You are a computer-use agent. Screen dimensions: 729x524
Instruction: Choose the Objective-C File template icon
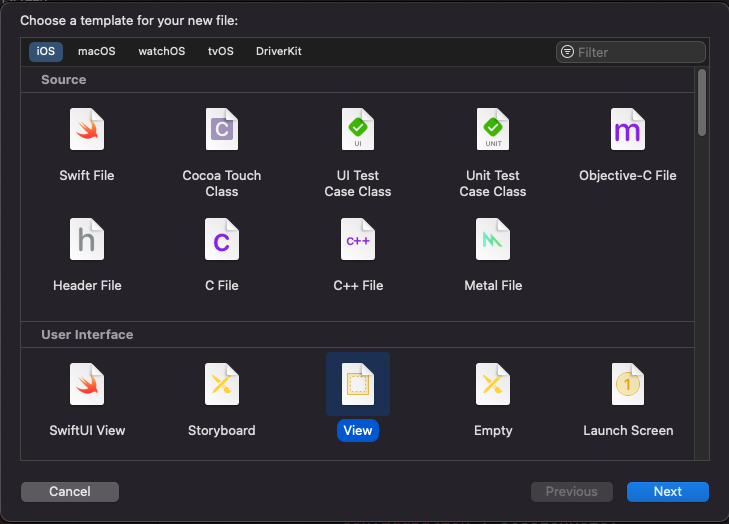tap(628, 129)
